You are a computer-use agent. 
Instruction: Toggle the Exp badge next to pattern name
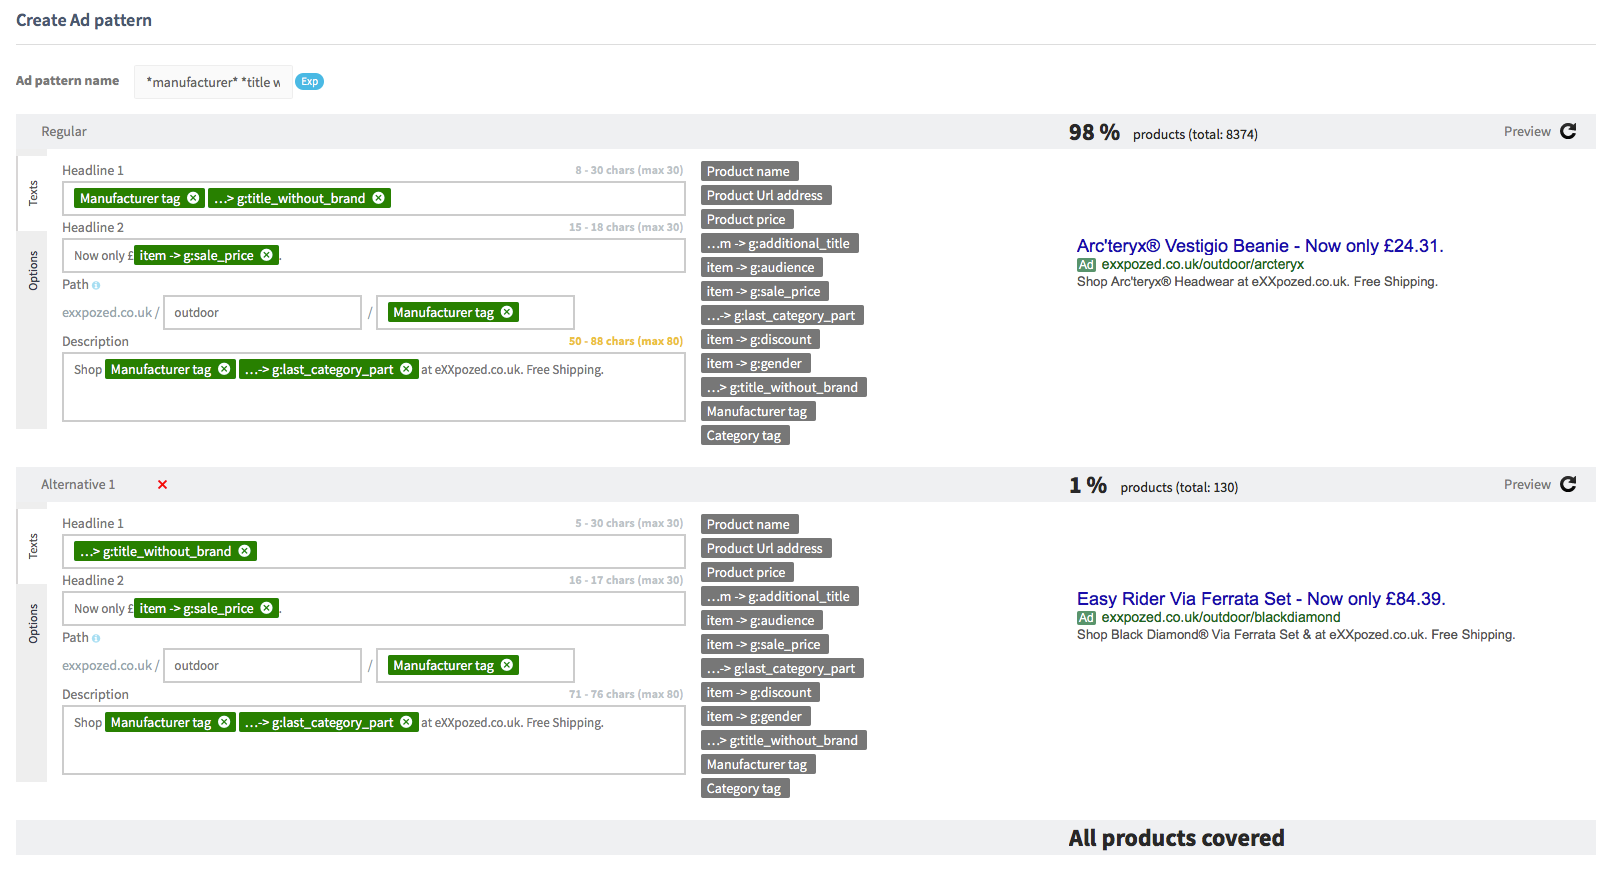310,82
